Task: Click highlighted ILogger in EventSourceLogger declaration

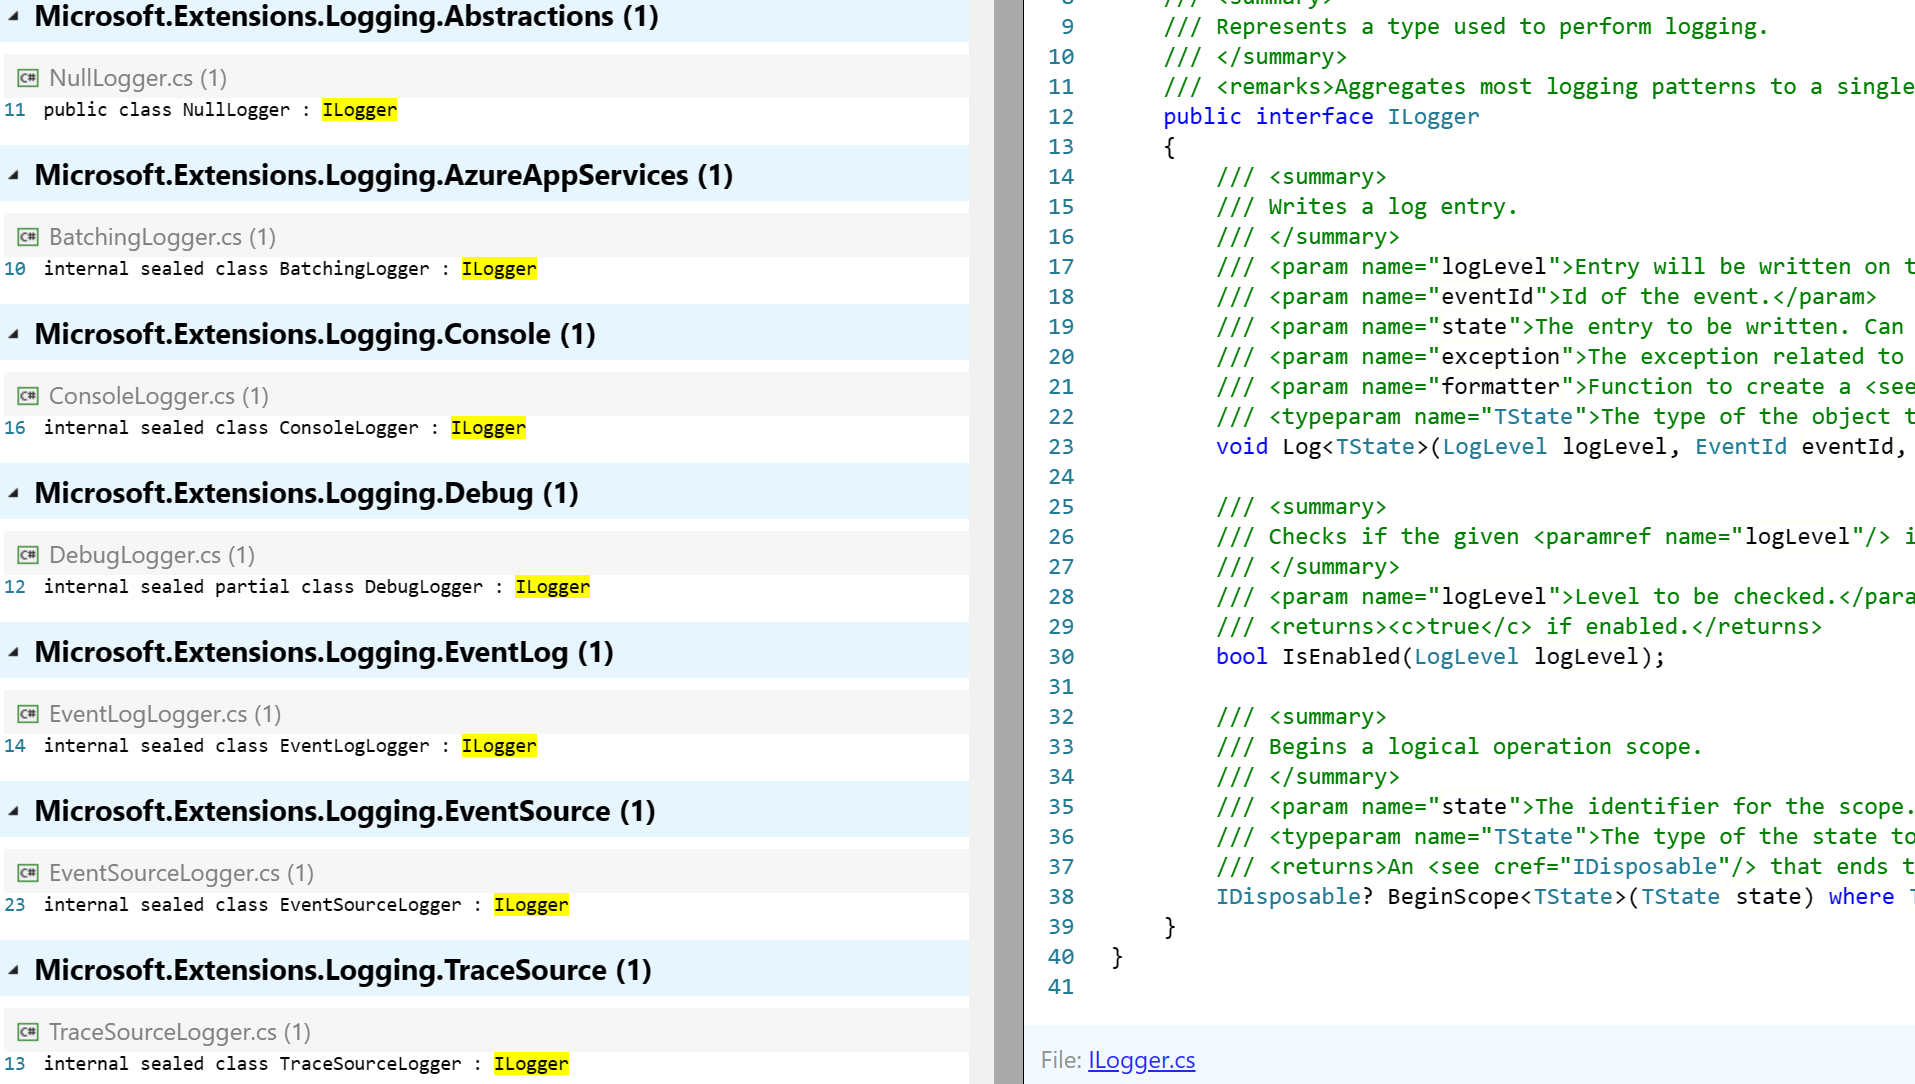Action: point(531,905)
